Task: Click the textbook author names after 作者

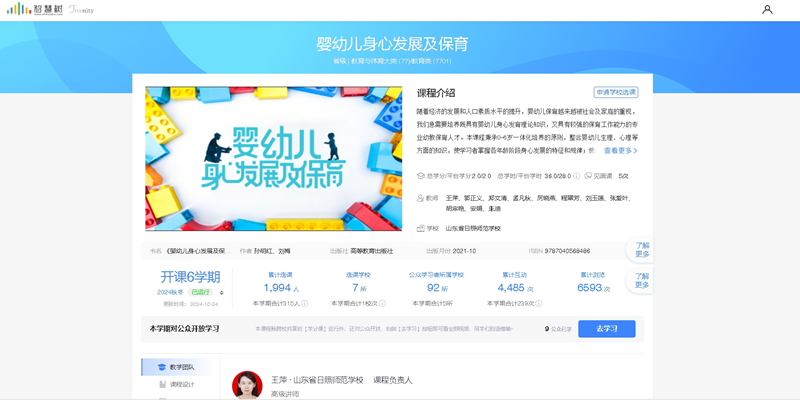Action: pos(272,251)
